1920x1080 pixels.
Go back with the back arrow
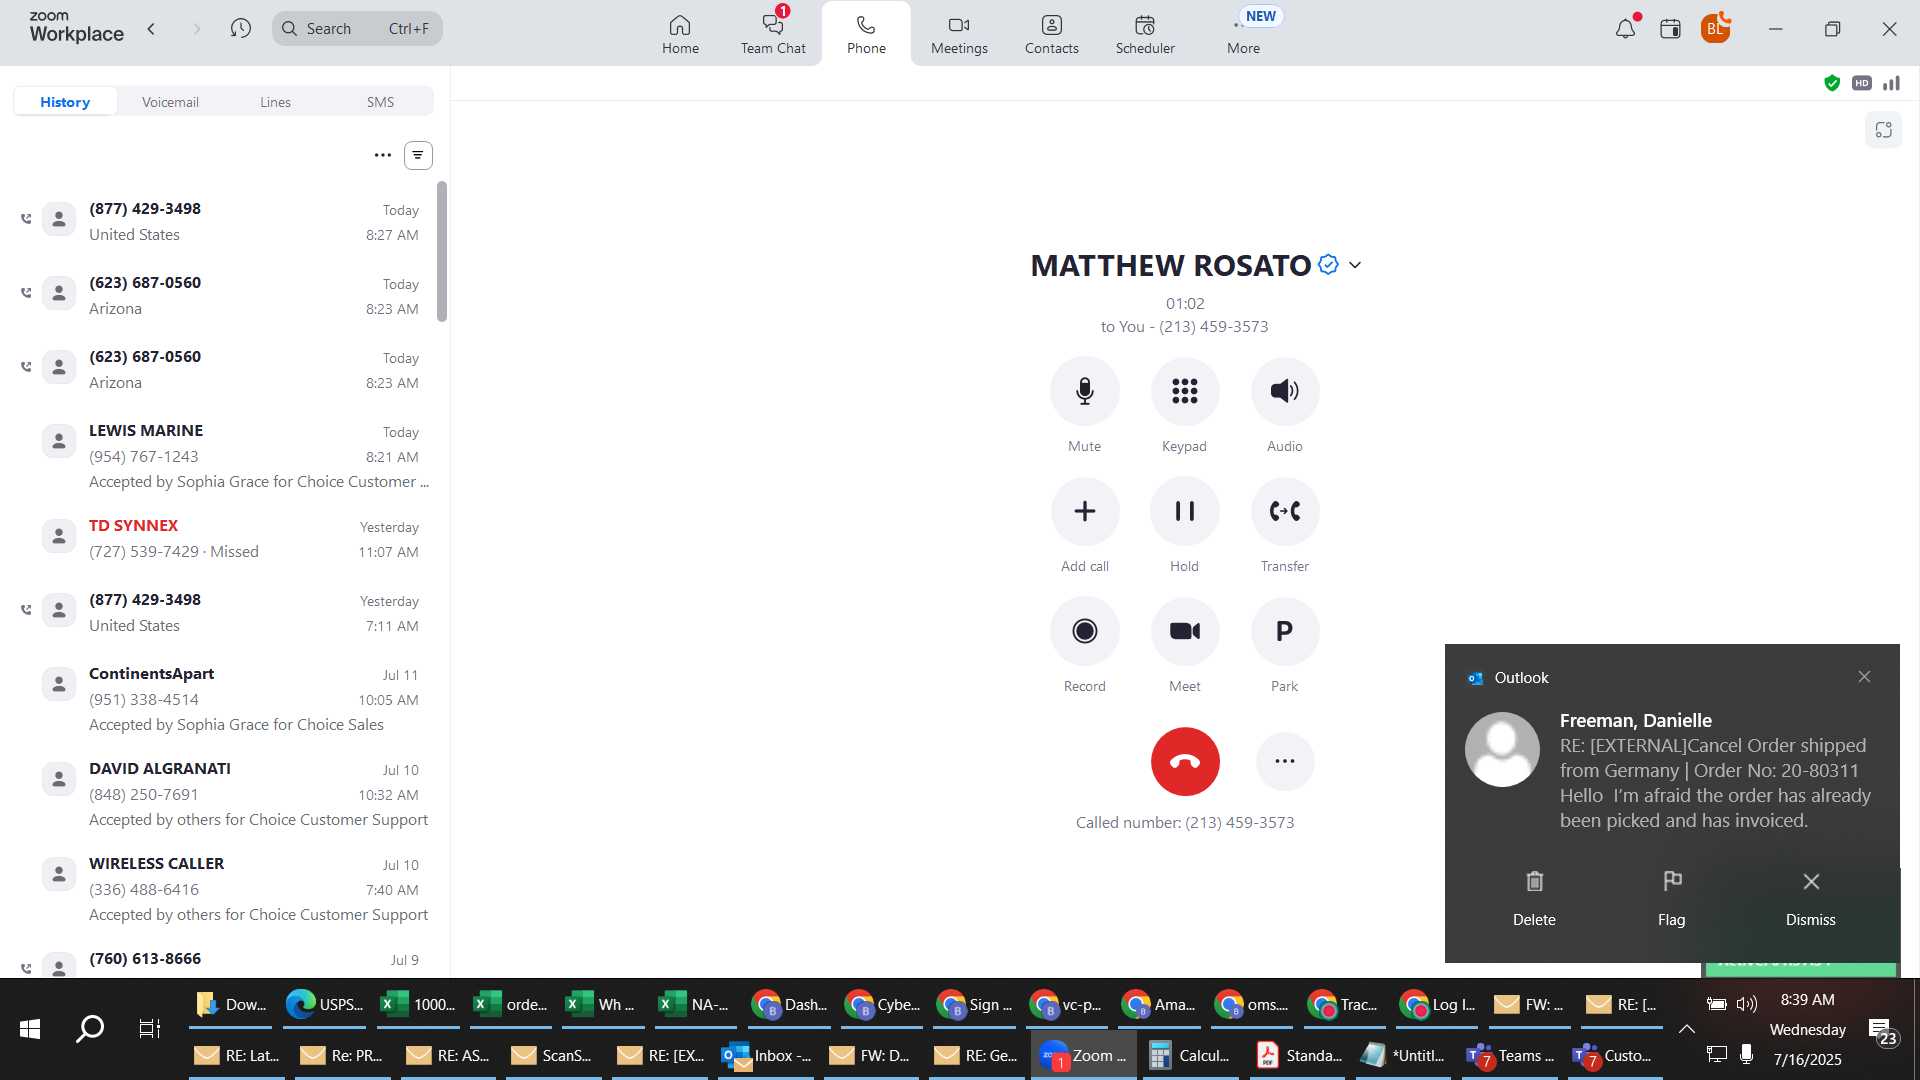[x=151, y=29]
